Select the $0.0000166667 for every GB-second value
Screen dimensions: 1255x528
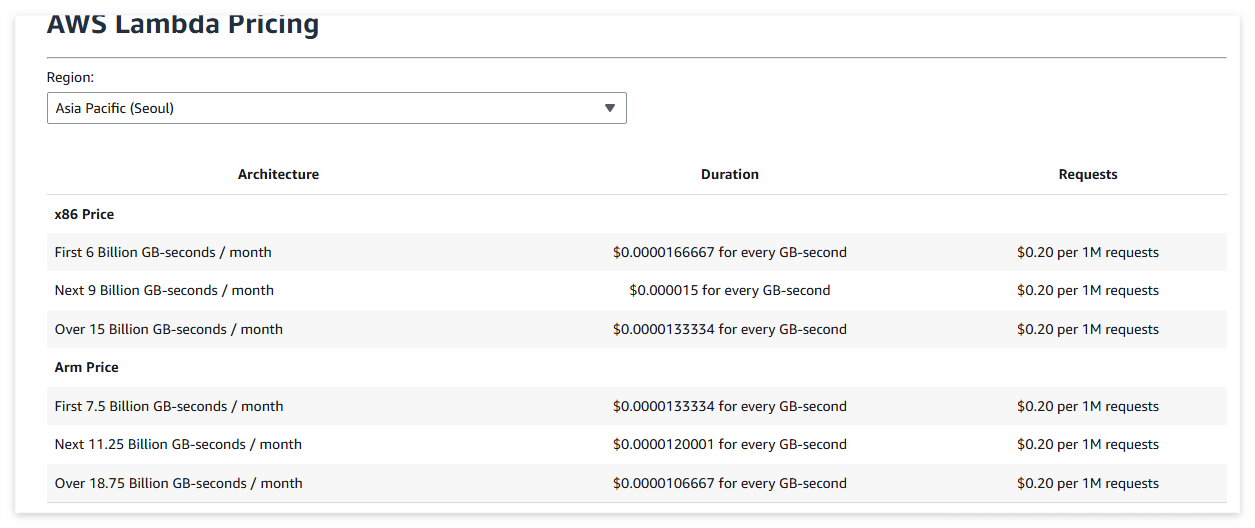pos(730,252)
